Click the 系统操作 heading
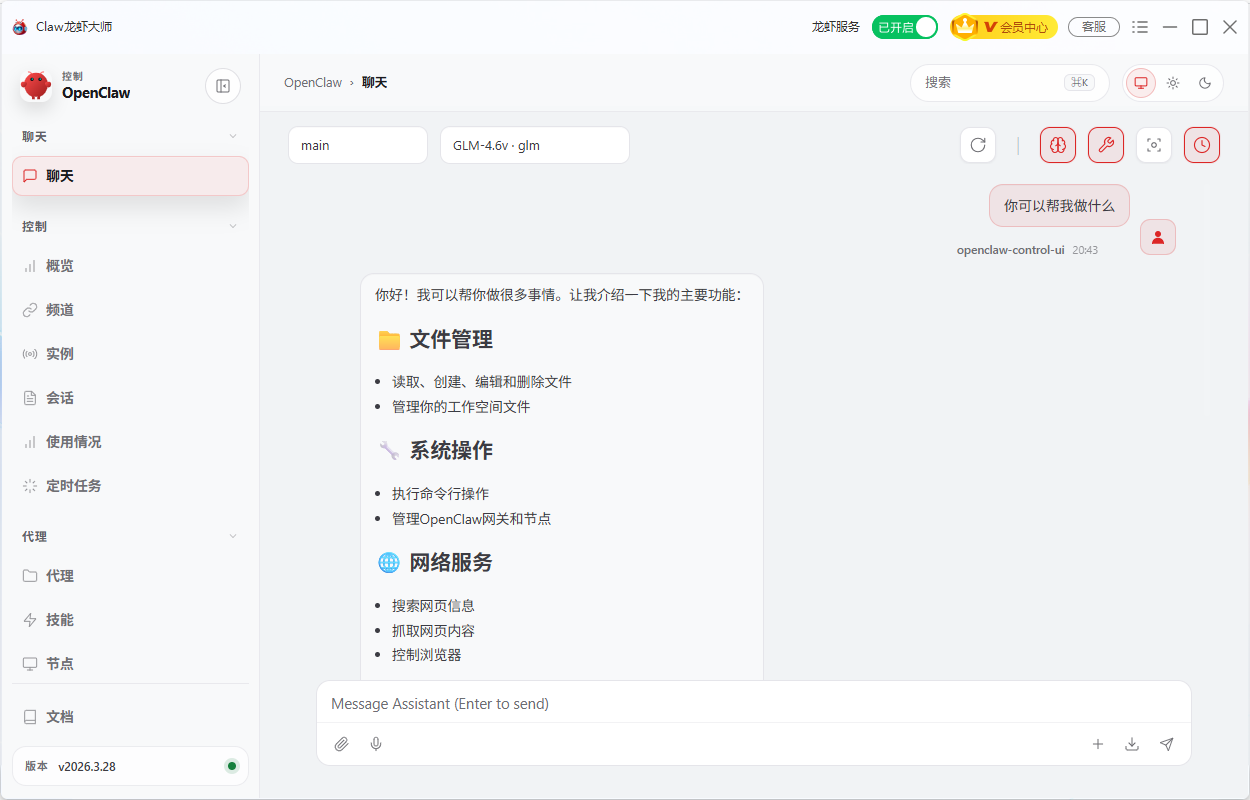 coord(451,451)
